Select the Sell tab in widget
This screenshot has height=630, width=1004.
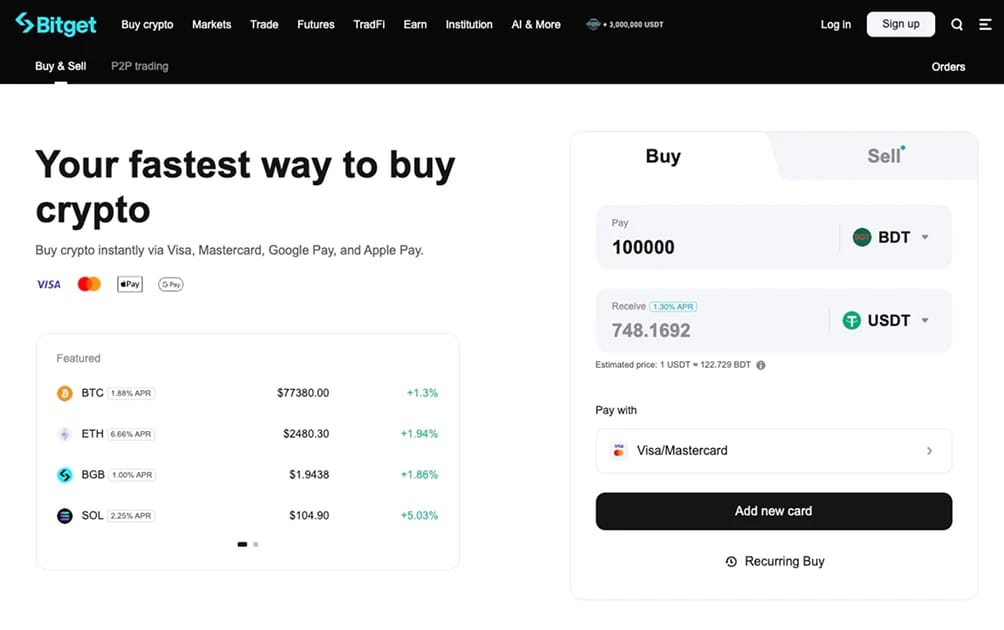pos(886,156)
